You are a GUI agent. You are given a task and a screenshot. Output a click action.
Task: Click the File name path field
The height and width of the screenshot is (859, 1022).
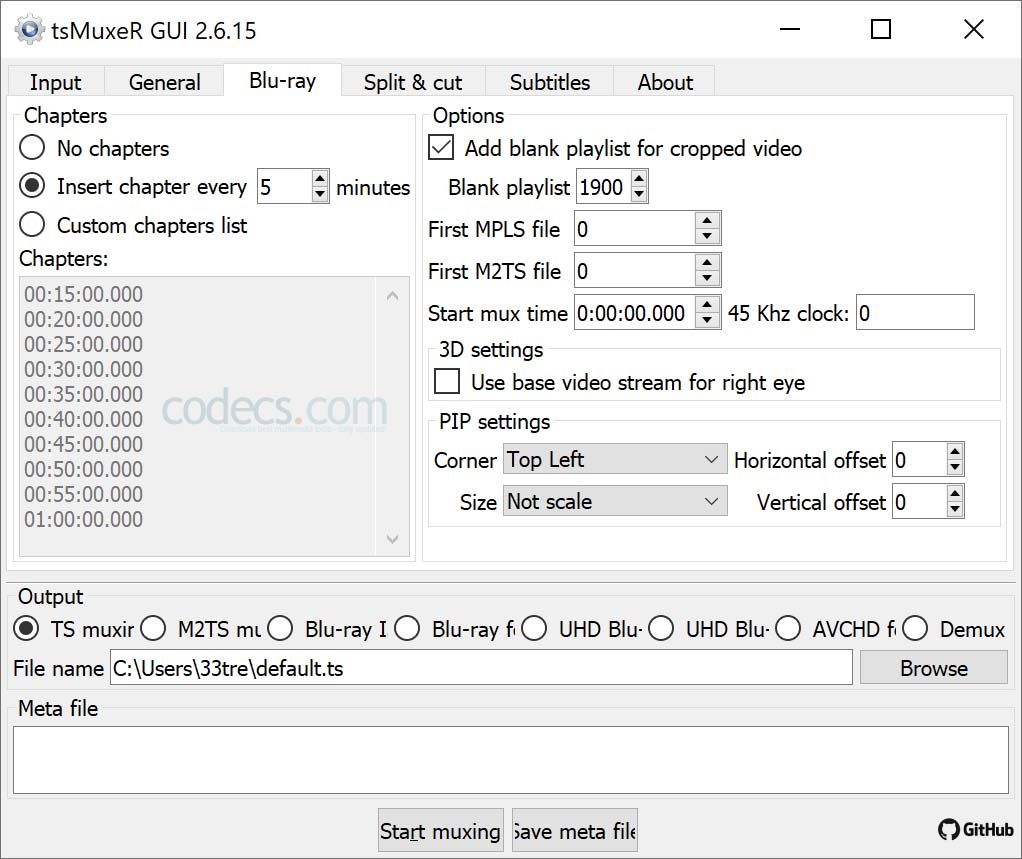481,668
